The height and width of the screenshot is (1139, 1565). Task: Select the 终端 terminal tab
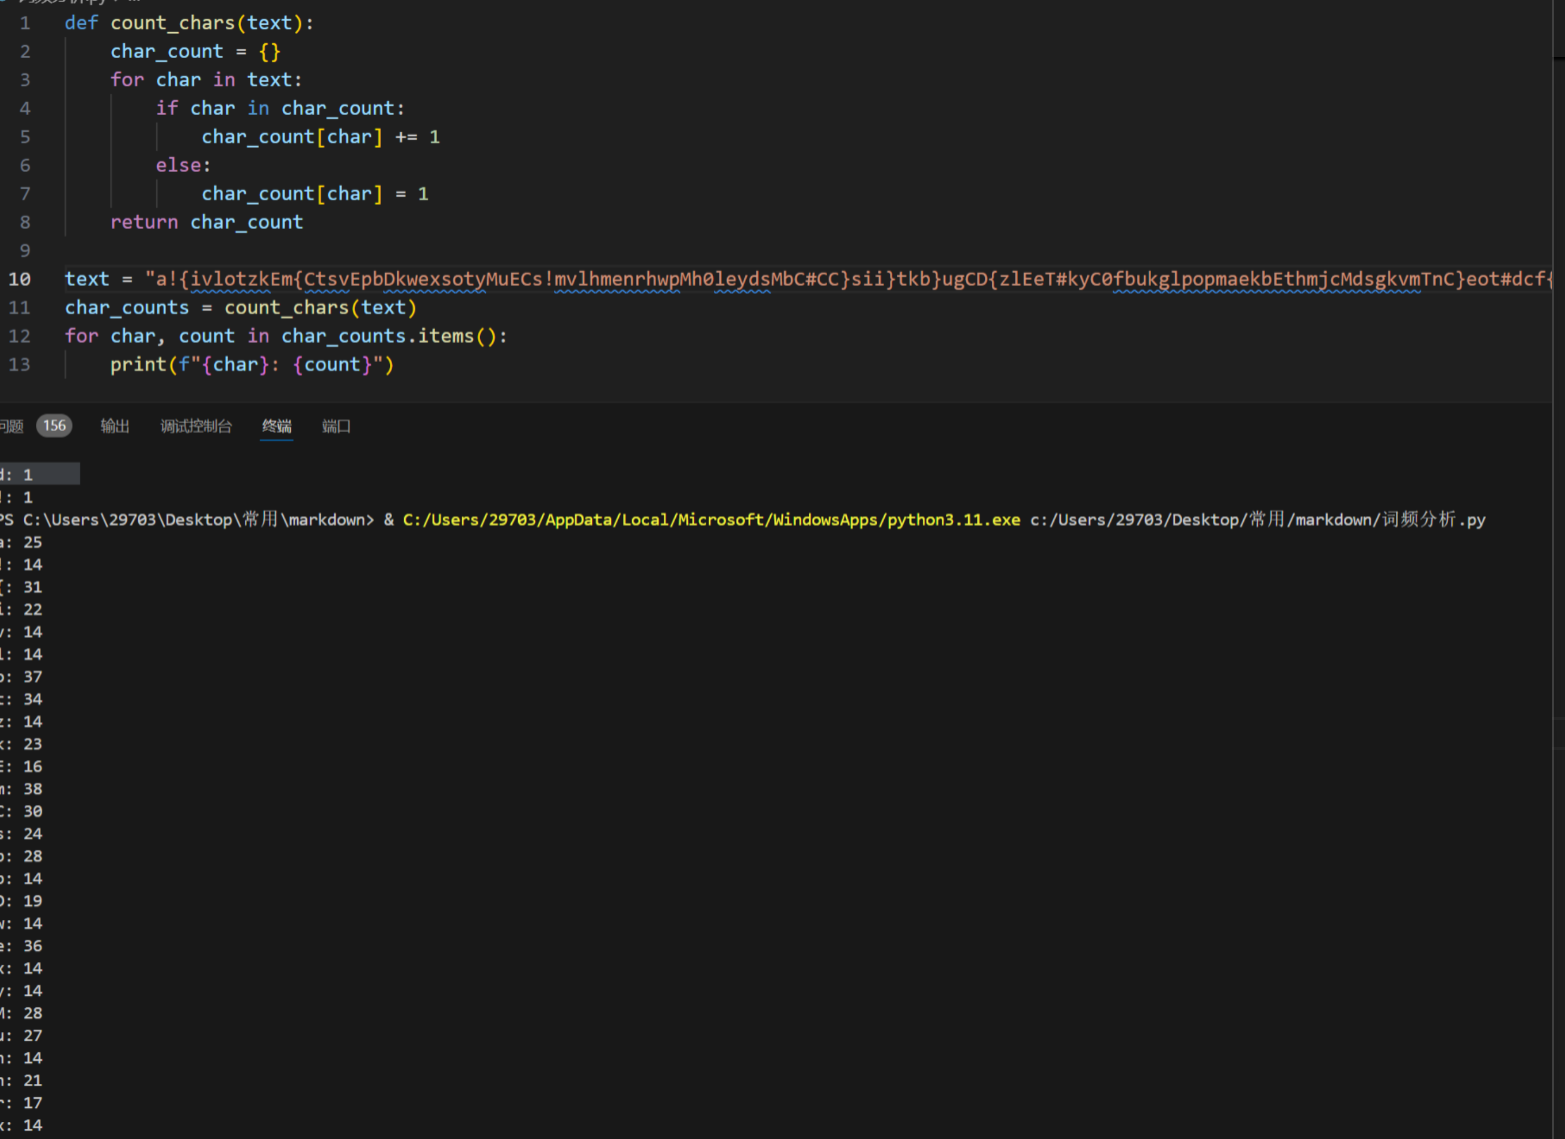tap(277, 426)
